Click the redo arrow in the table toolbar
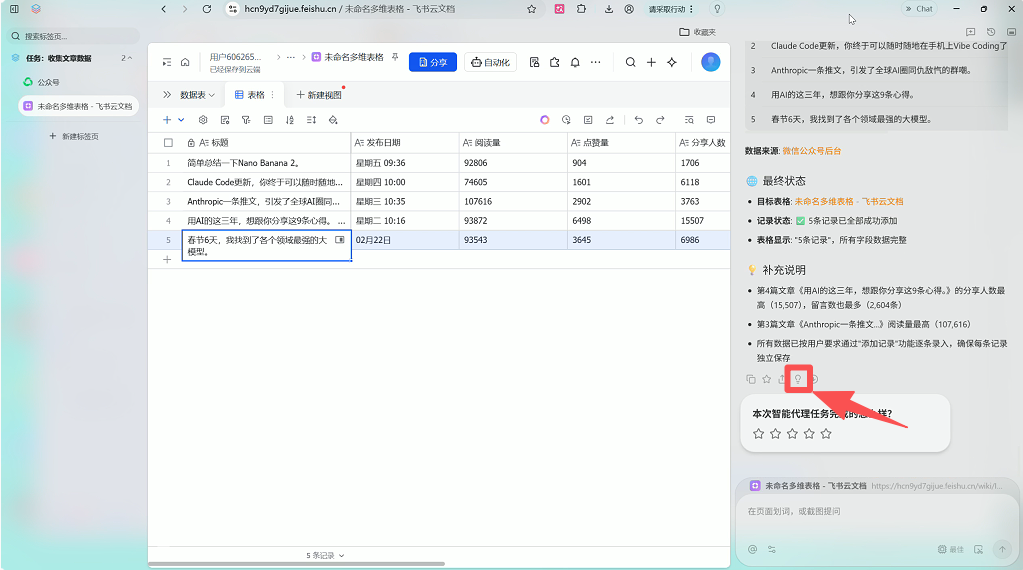 (660, 120)
